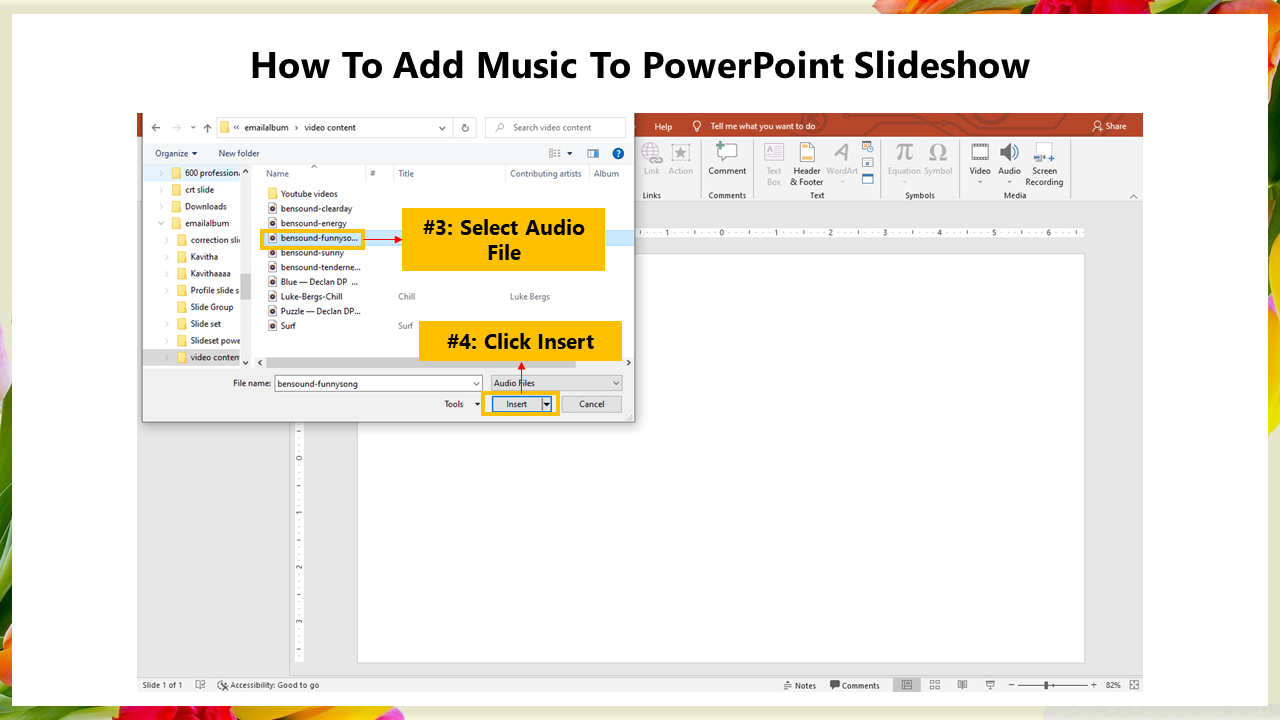Refresh the video content folder listing
1280x720 pixels.
click(465, 128)
